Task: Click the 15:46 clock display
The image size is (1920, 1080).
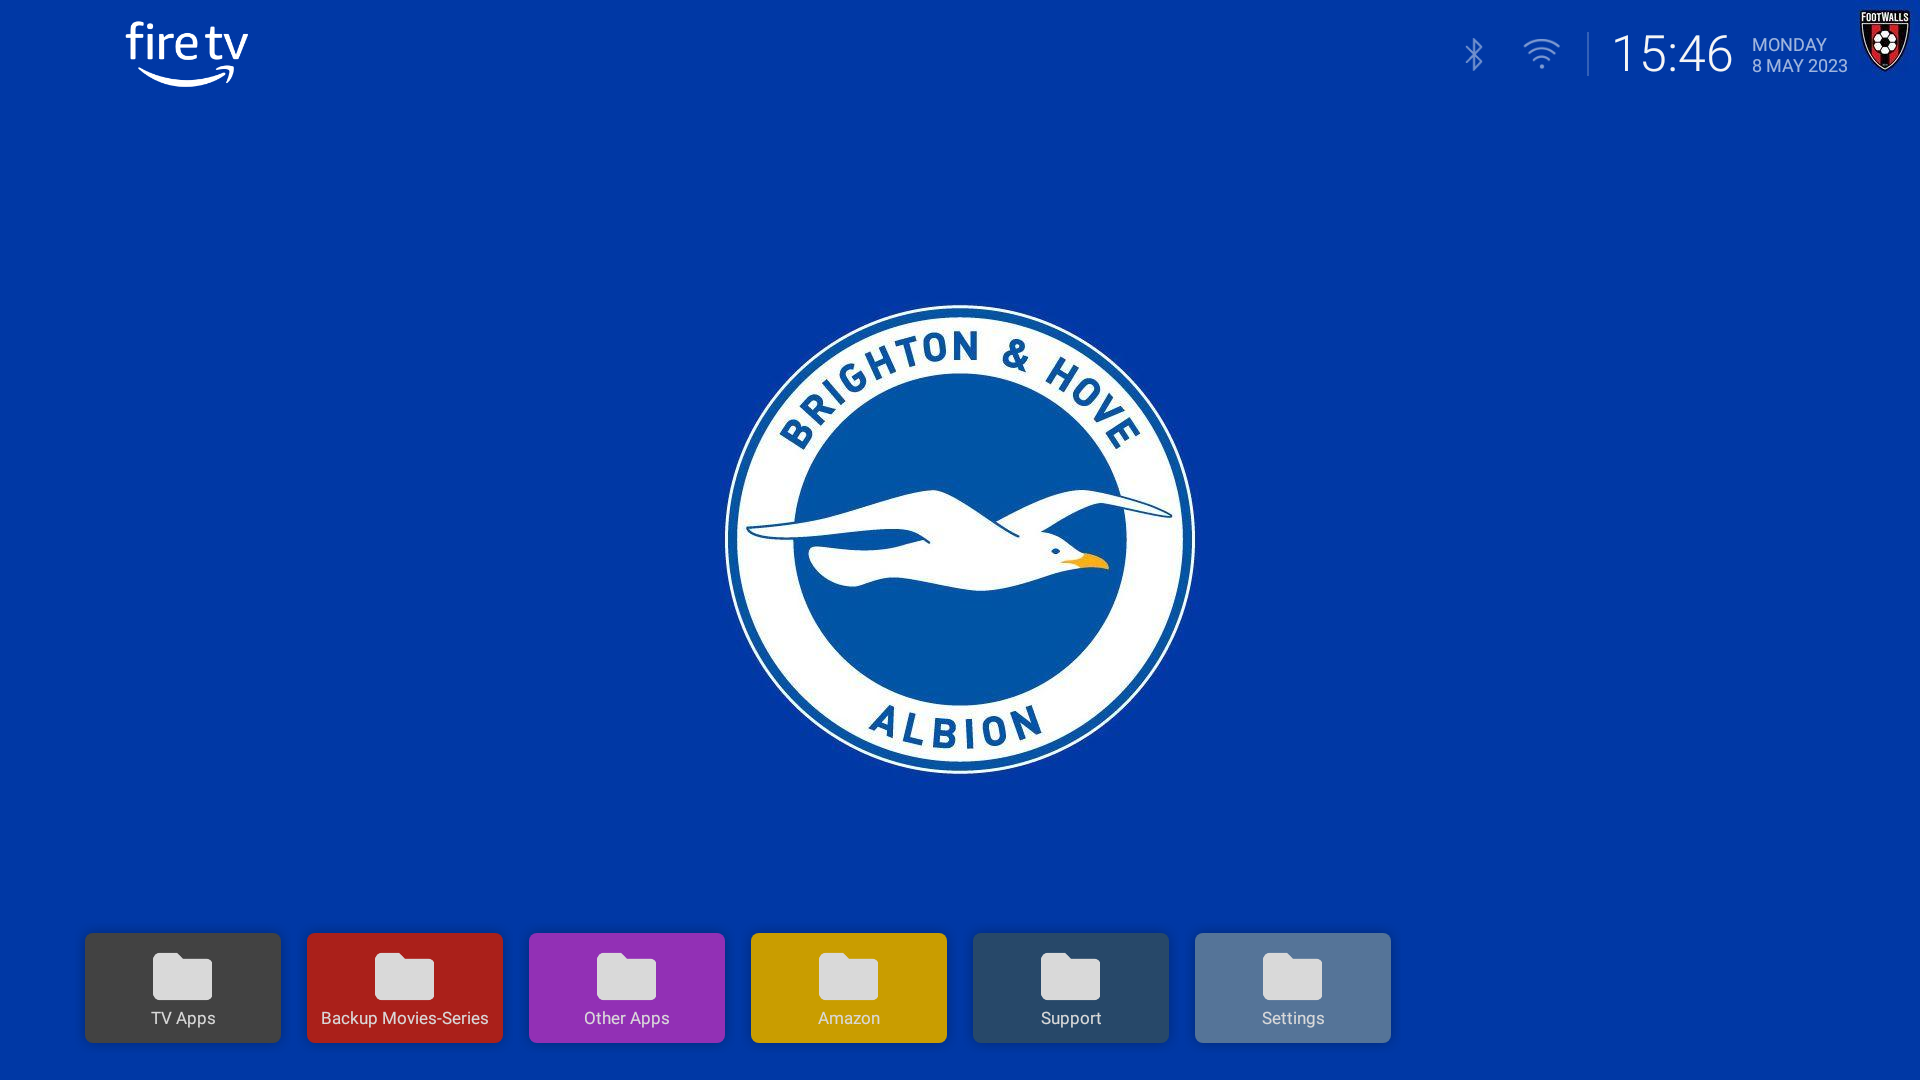Action: pyautogui.click(x=1672, y=54)
